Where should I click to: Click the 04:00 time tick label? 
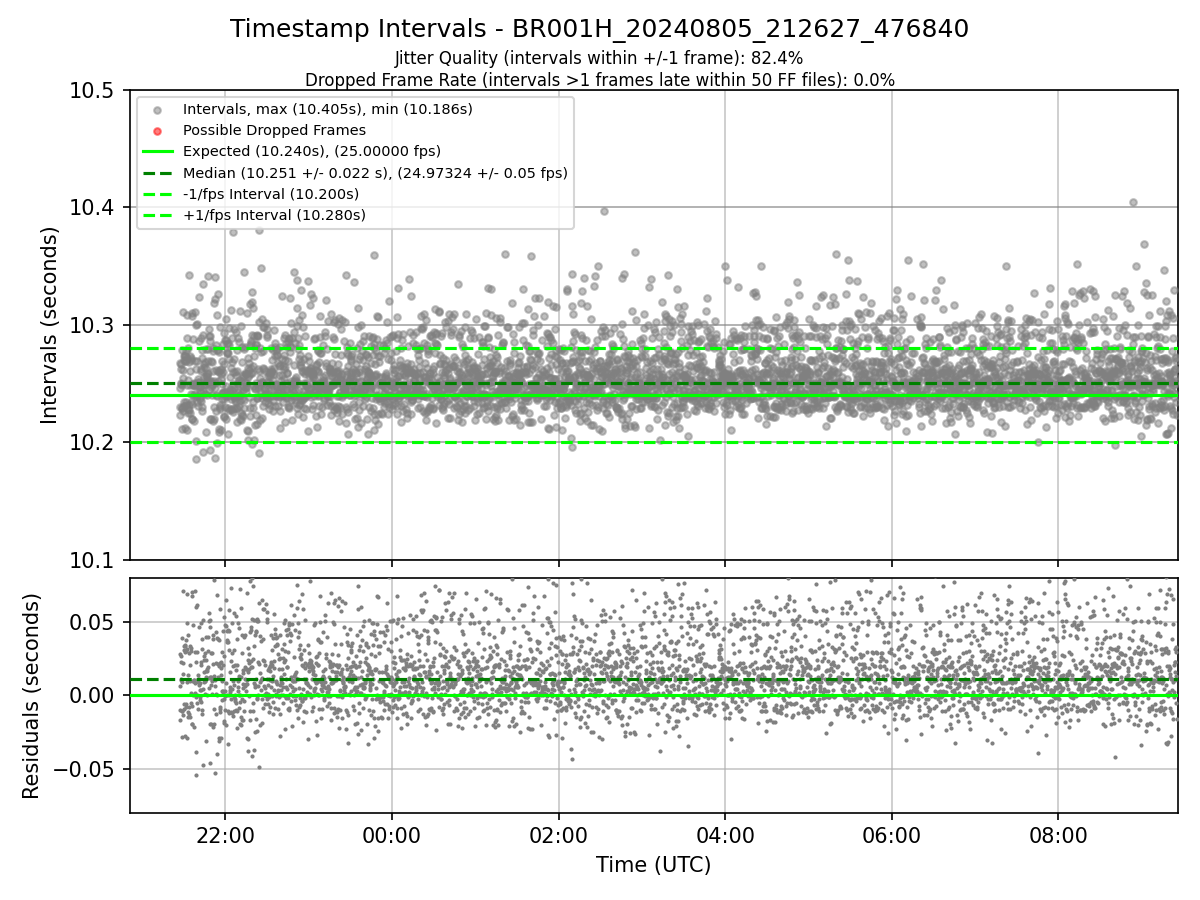click(724, 834)
